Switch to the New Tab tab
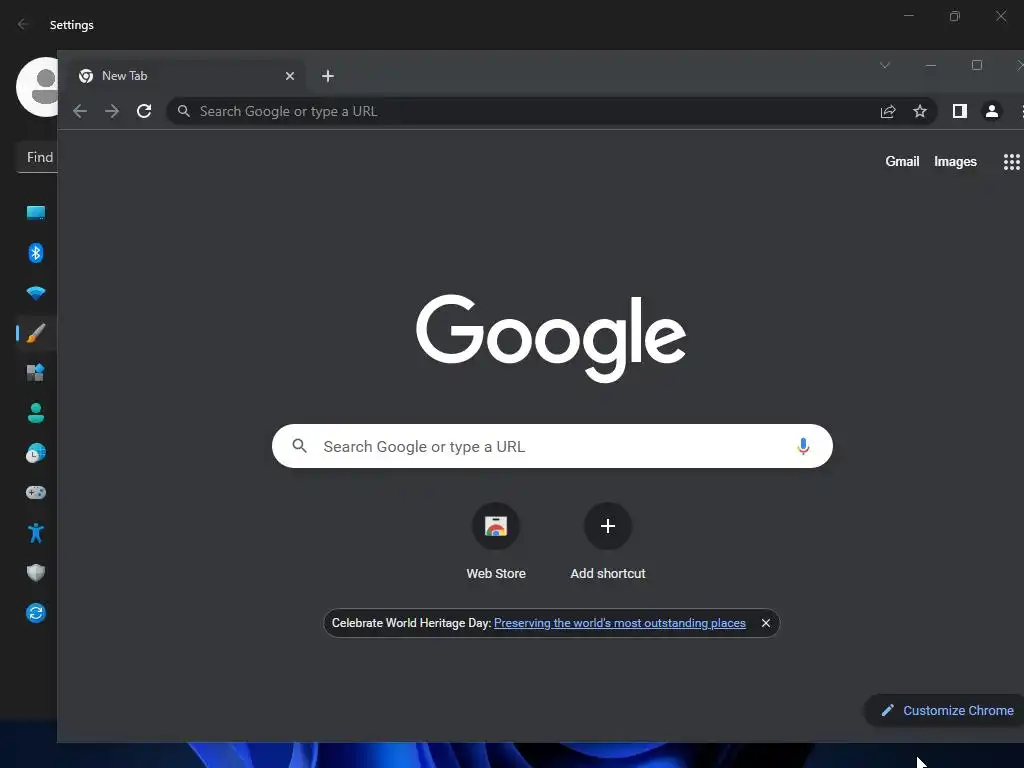Image resolution: width=1024 pixels, height=768 pixels. click(185, 76)
